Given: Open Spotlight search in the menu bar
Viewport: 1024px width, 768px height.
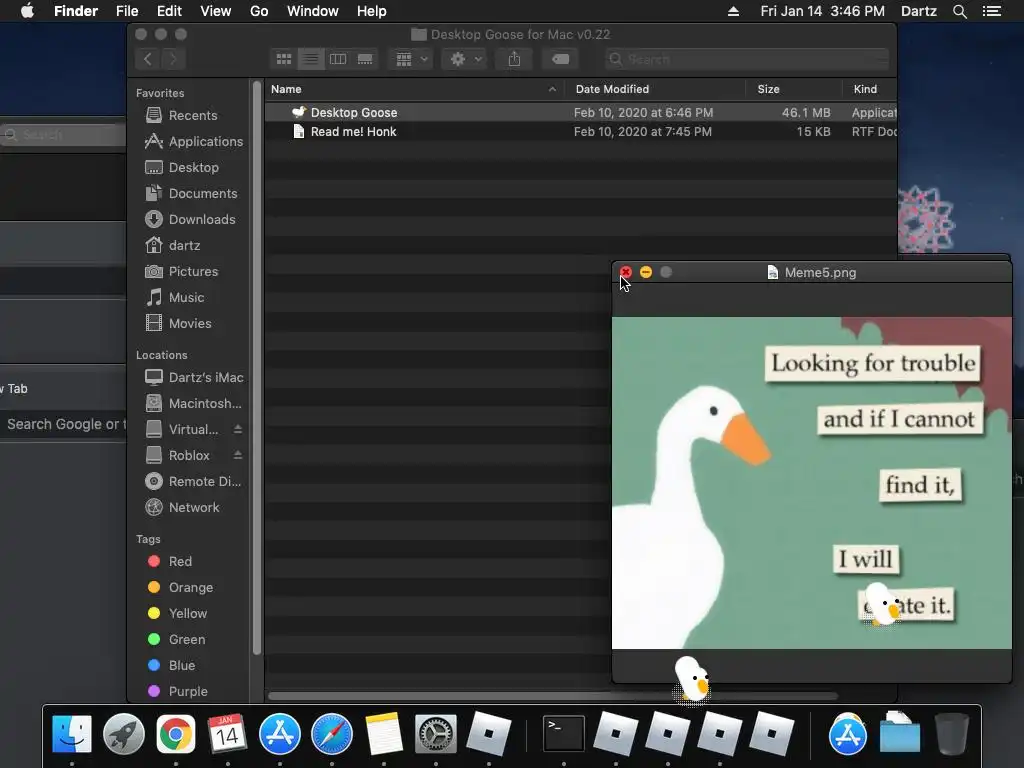Looking at the screenshot, I should coord(959,11).
